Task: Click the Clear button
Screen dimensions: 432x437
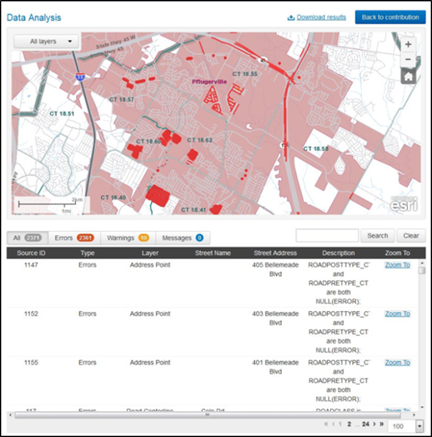Action: tap(411, 236)
